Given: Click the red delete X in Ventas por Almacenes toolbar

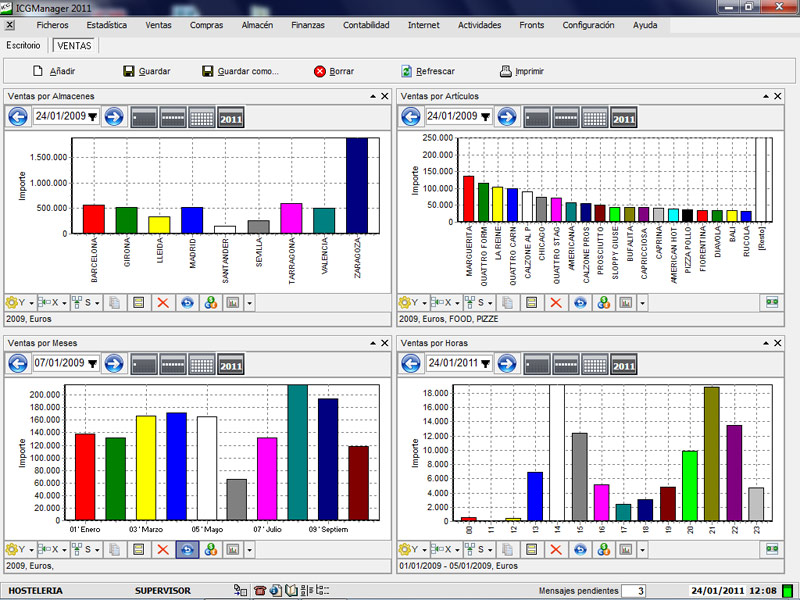Looking at the screenshot, I should [x=163, y=302].
